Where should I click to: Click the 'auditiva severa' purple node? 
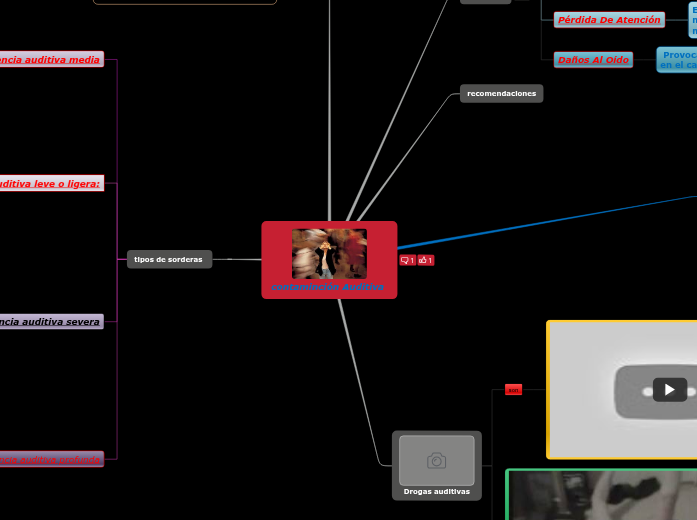coord(50,322)
